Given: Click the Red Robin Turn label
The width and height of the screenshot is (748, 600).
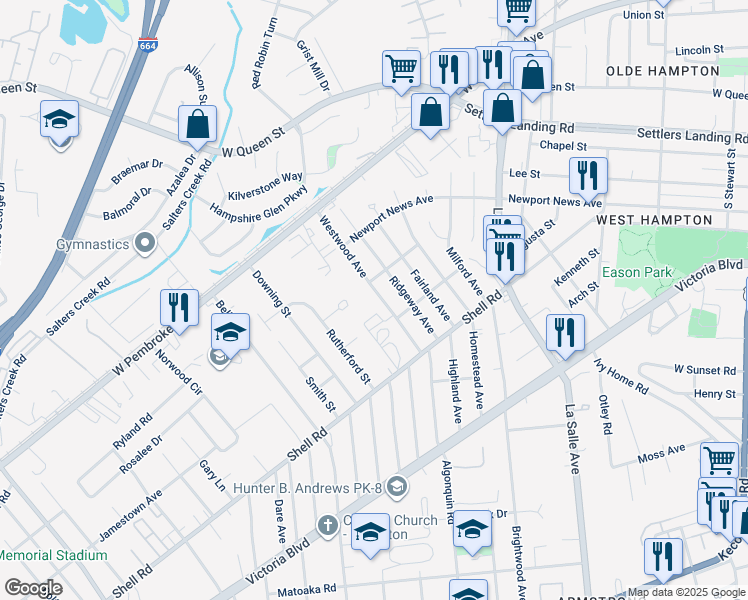Looking at the screenshot, I should tap(264, 53).
